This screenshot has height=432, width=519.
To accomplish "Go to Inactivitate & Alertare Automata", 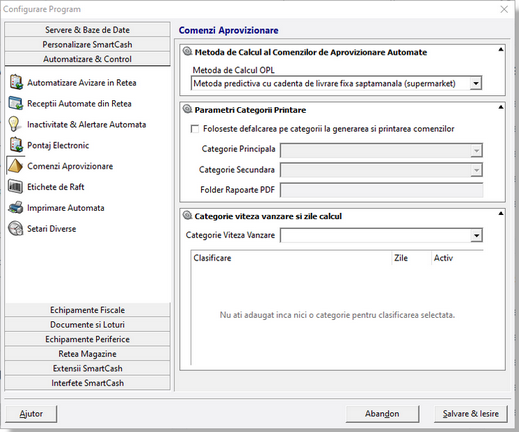I will tap(87, 124).
